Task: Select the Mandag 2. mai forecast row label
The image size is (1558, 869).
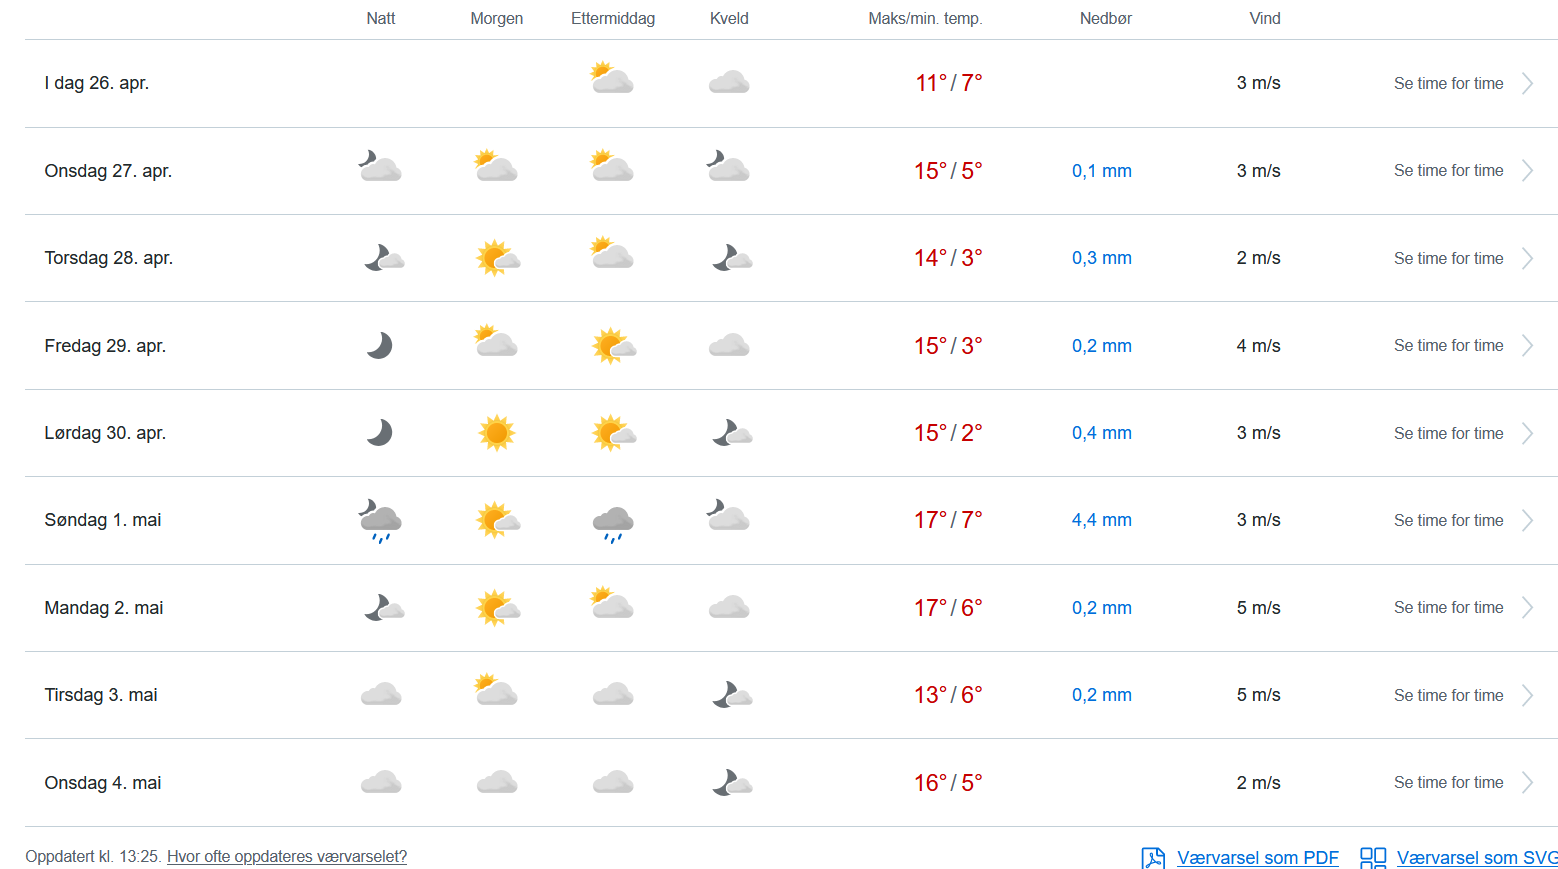Action: click(104, 608)
